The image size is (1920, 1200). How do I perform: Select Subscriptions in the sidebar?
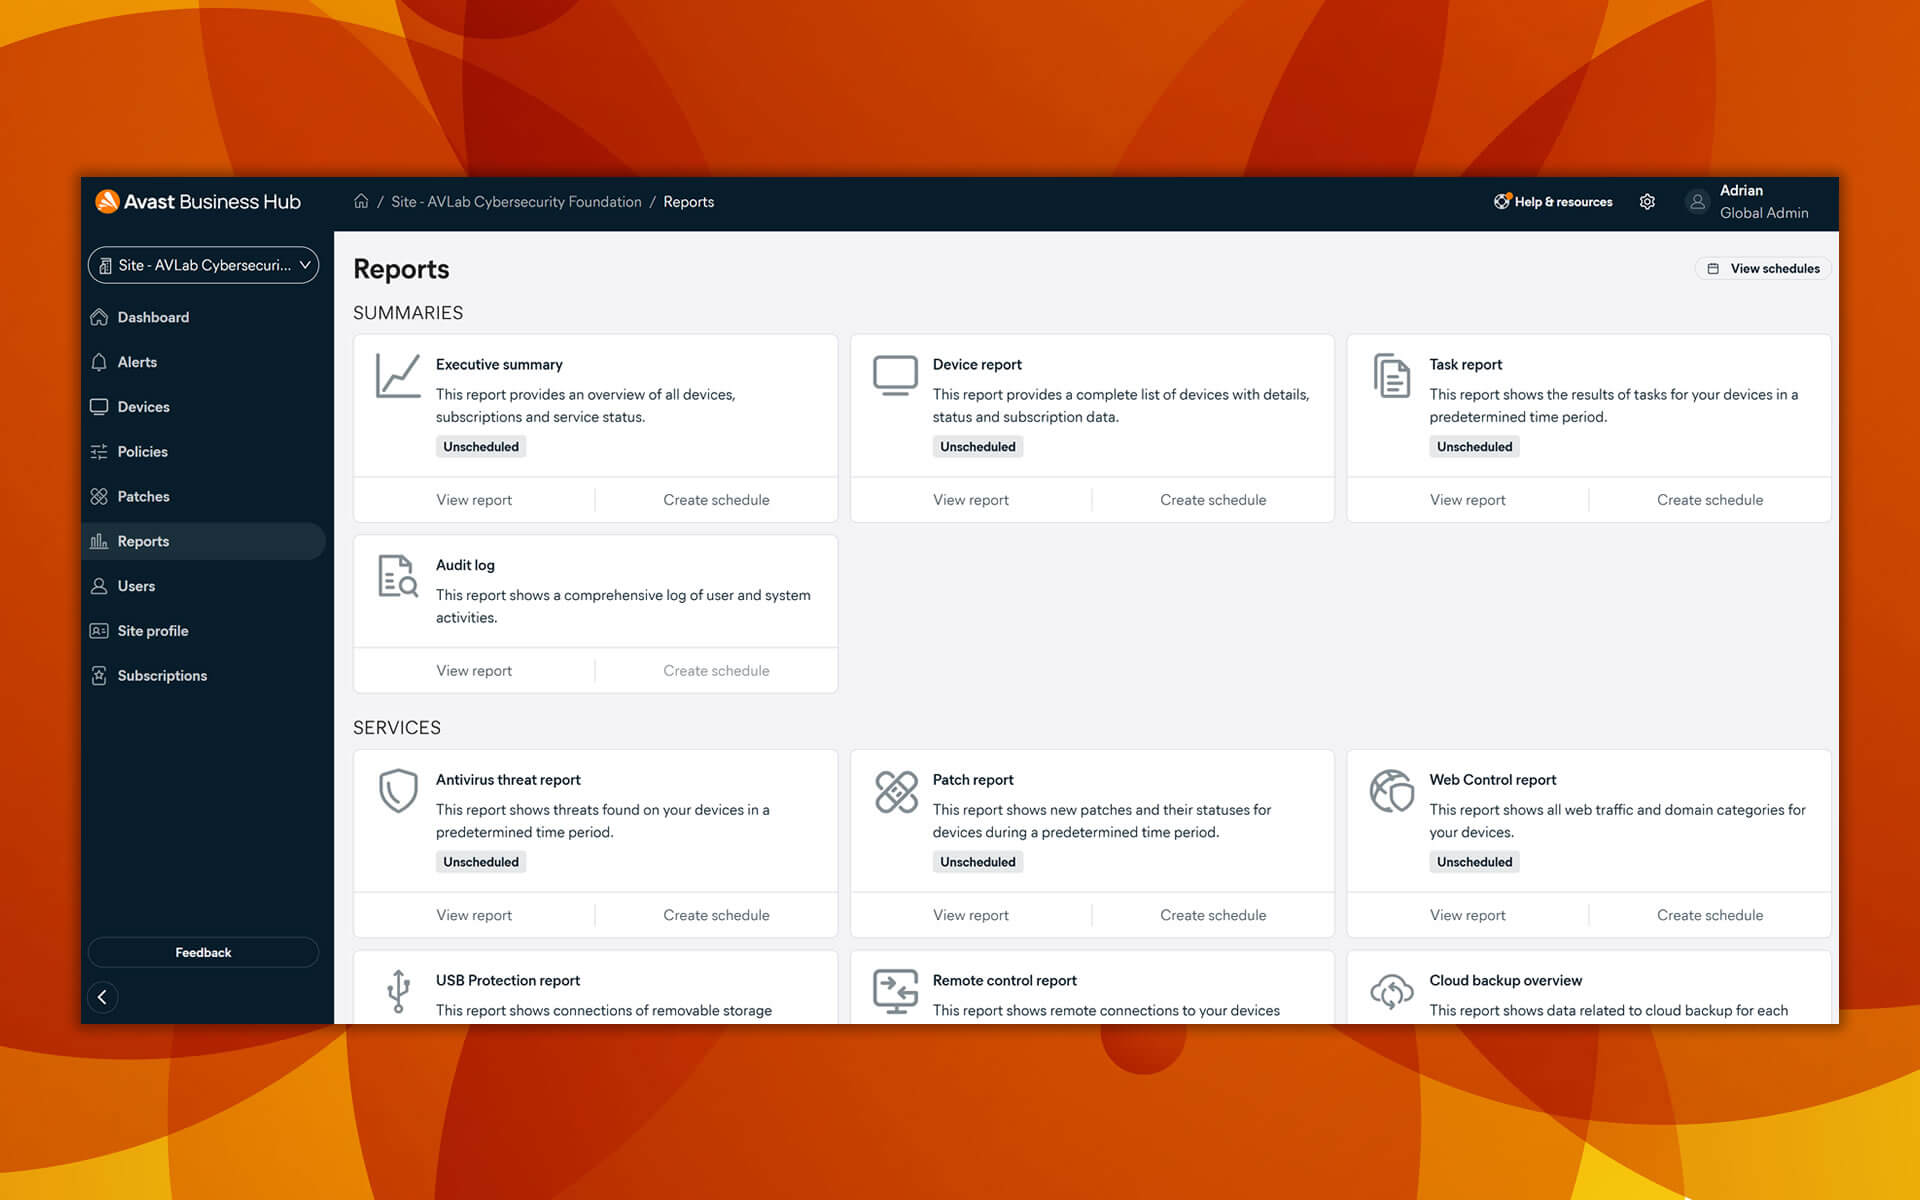[x=162, y=676]
